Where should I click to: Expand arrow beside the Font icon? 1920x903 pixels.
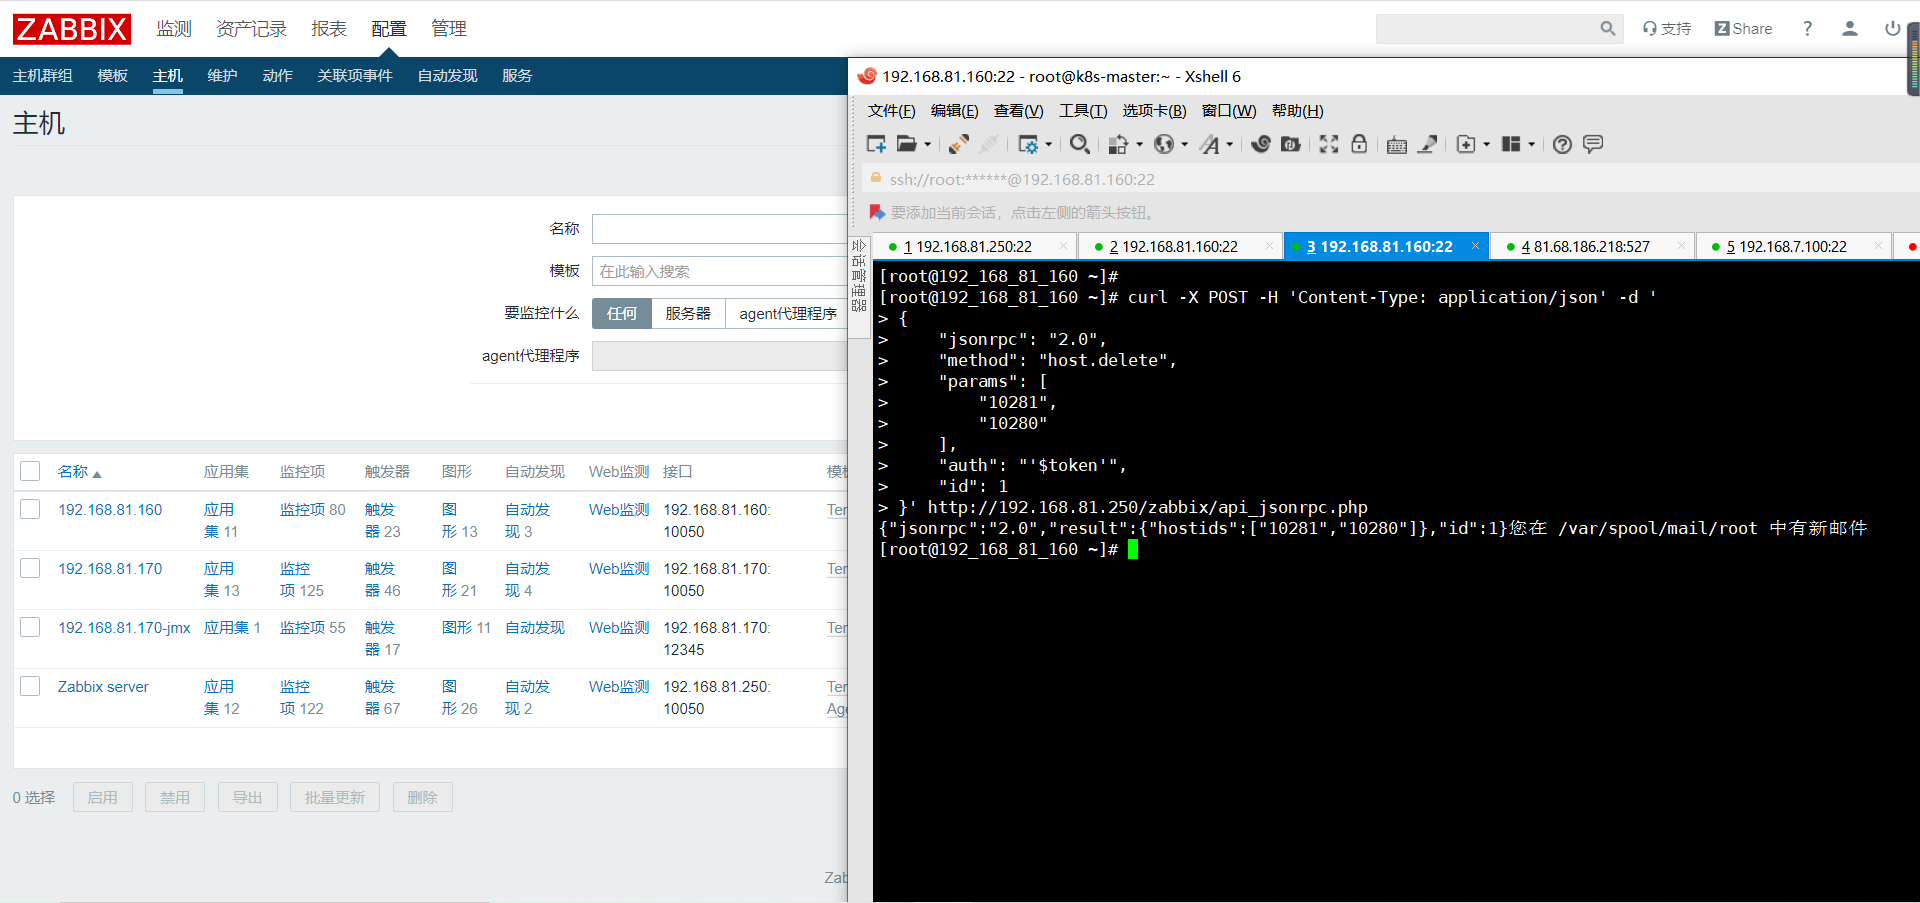point(1230,145)
